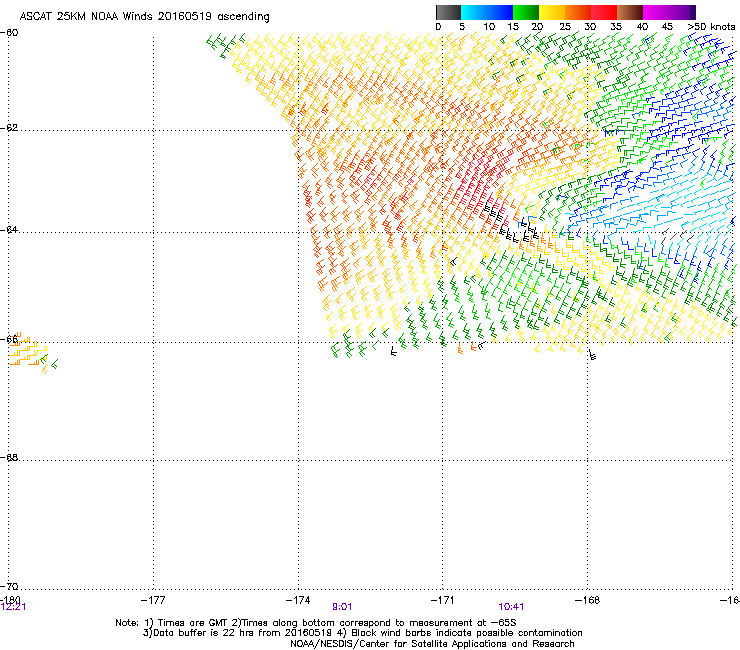Select the brown 35-40 knots color segment
740x650 pixels.
pyautogui.click(x=630, y=12)
